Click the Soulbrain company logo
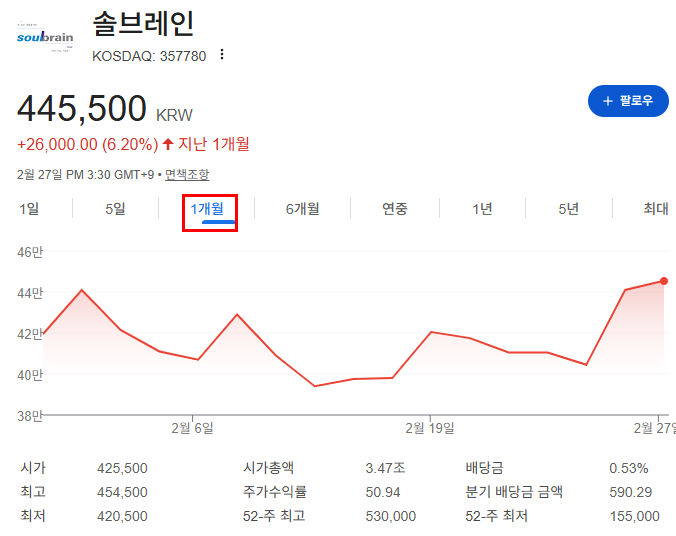This screenshot has width=676, height=536. [x=45, y=38]
